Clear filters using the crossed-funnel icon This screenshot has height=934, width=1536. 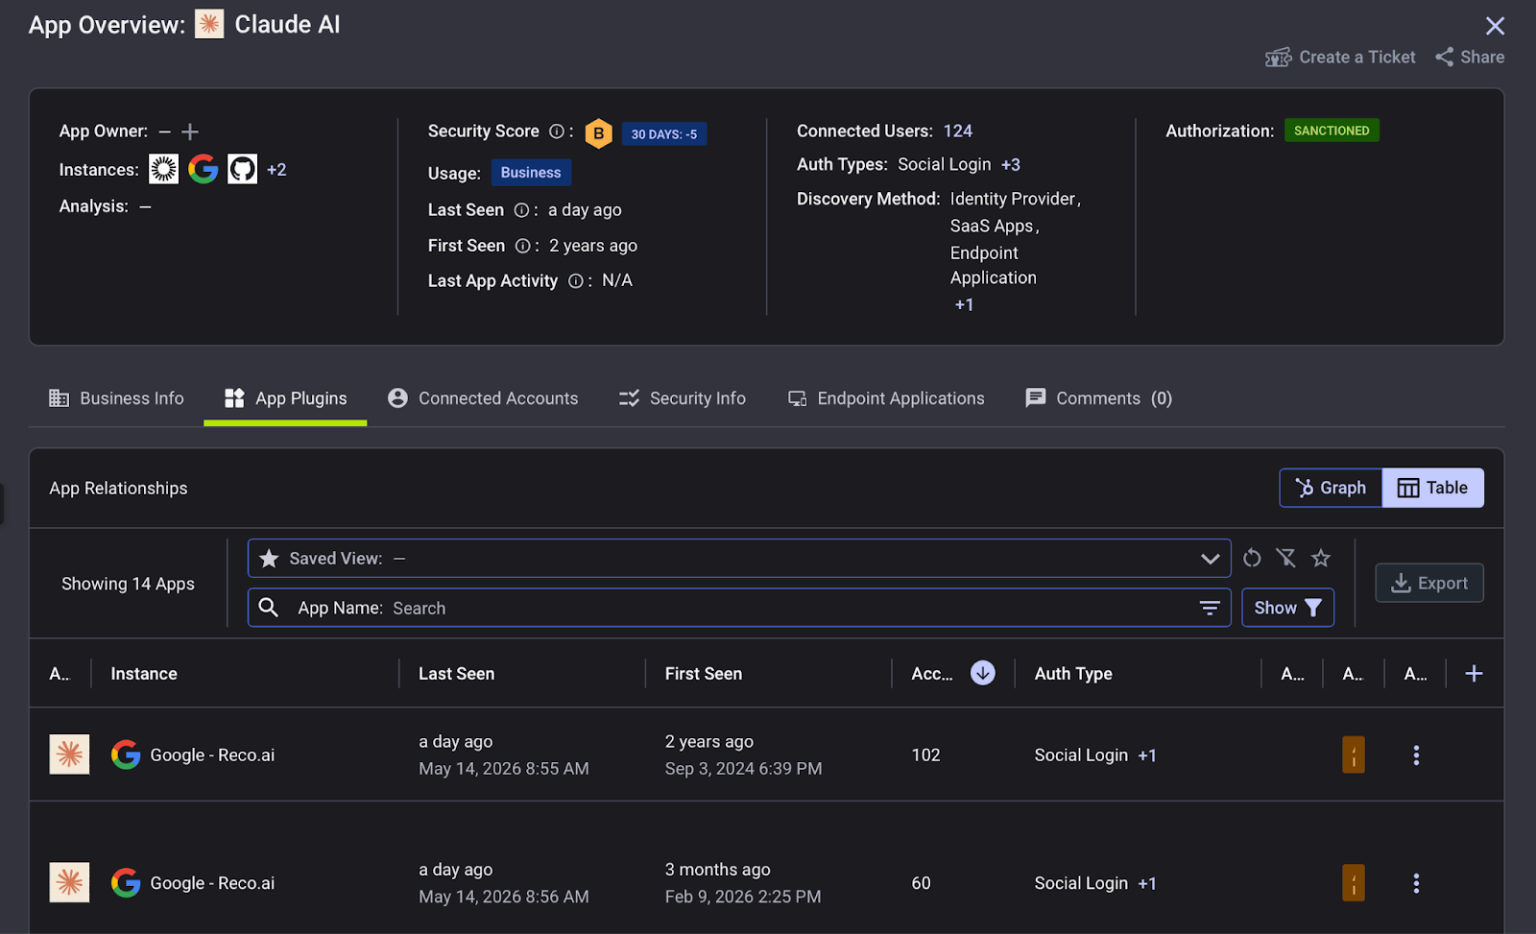point(1286,558)
